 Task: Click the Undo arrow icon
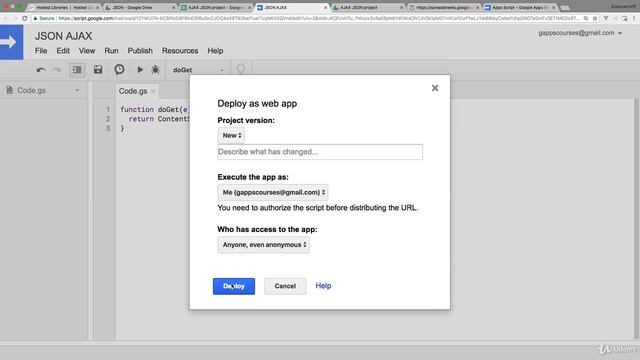(41, 70)
